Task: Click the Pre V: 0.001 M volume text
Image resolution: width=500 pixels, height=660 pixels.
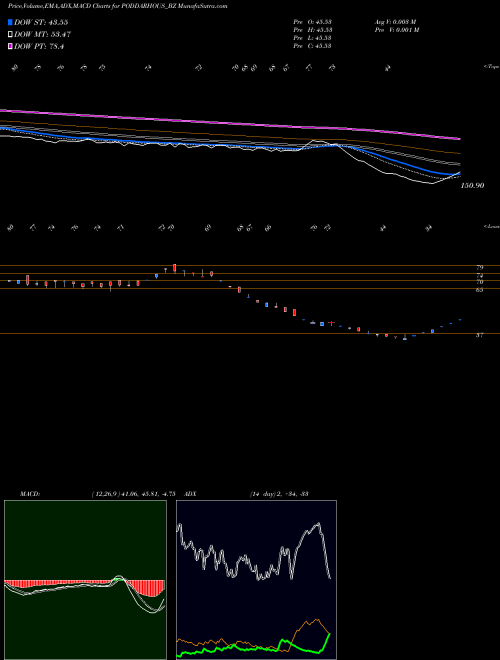Action: [x=396, y=30]
